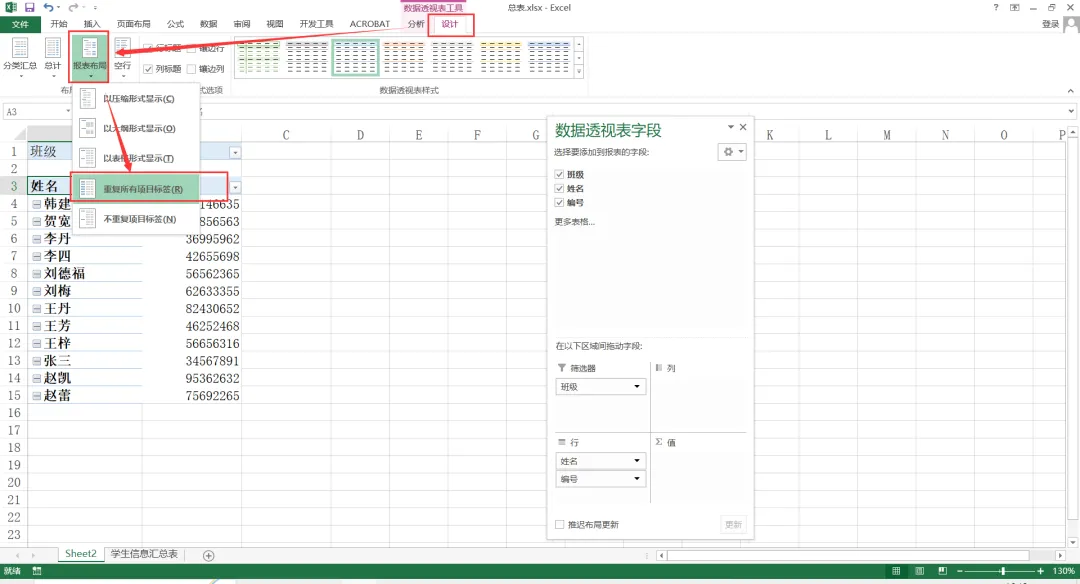
Task: Adjust the zoom slider handle
Action: (1003, 571)
